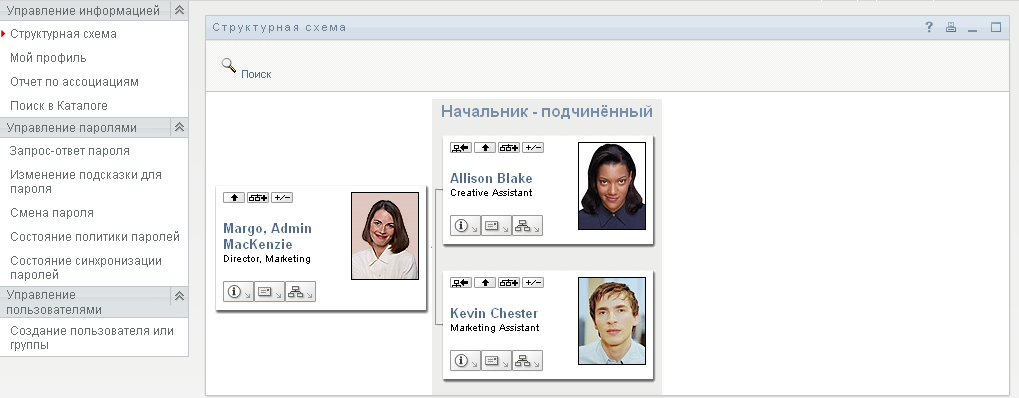Click Margo MacKenzie's photo
This screenshot has height=398, width=1019.
[385, 236]
